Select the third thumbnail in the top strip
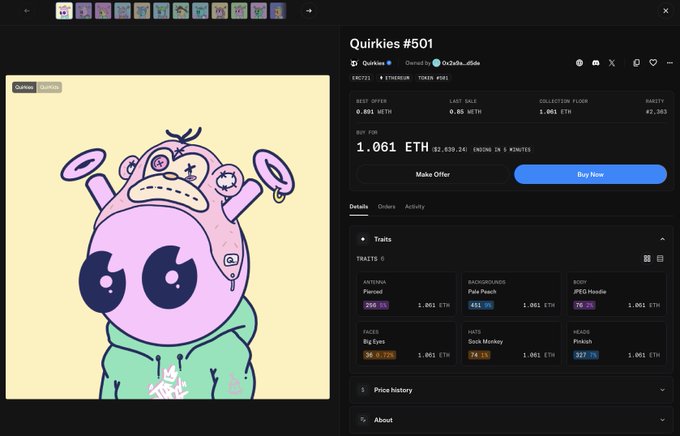 click(x=103, y=11)
